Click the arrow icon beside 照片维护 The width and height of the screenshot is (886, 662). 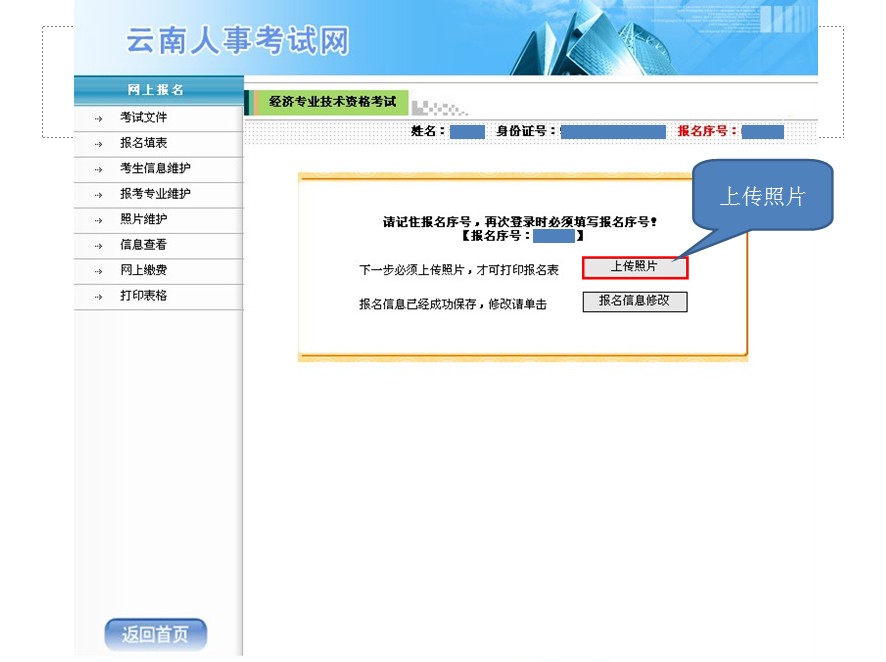98,219
